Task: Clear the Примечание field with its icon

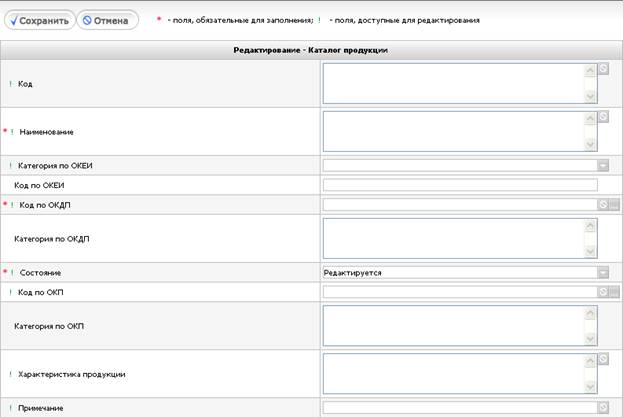Action: pyautogui.click(x=603, y=407)
